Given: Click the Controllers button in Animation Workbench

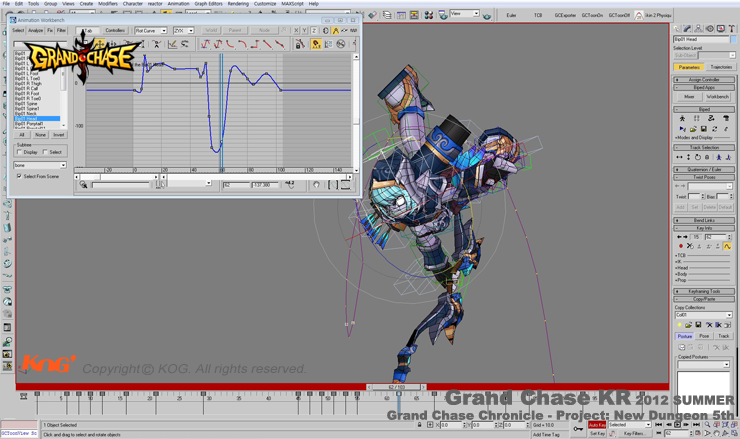Looking at the screenshot, I should tap(115, 31).
